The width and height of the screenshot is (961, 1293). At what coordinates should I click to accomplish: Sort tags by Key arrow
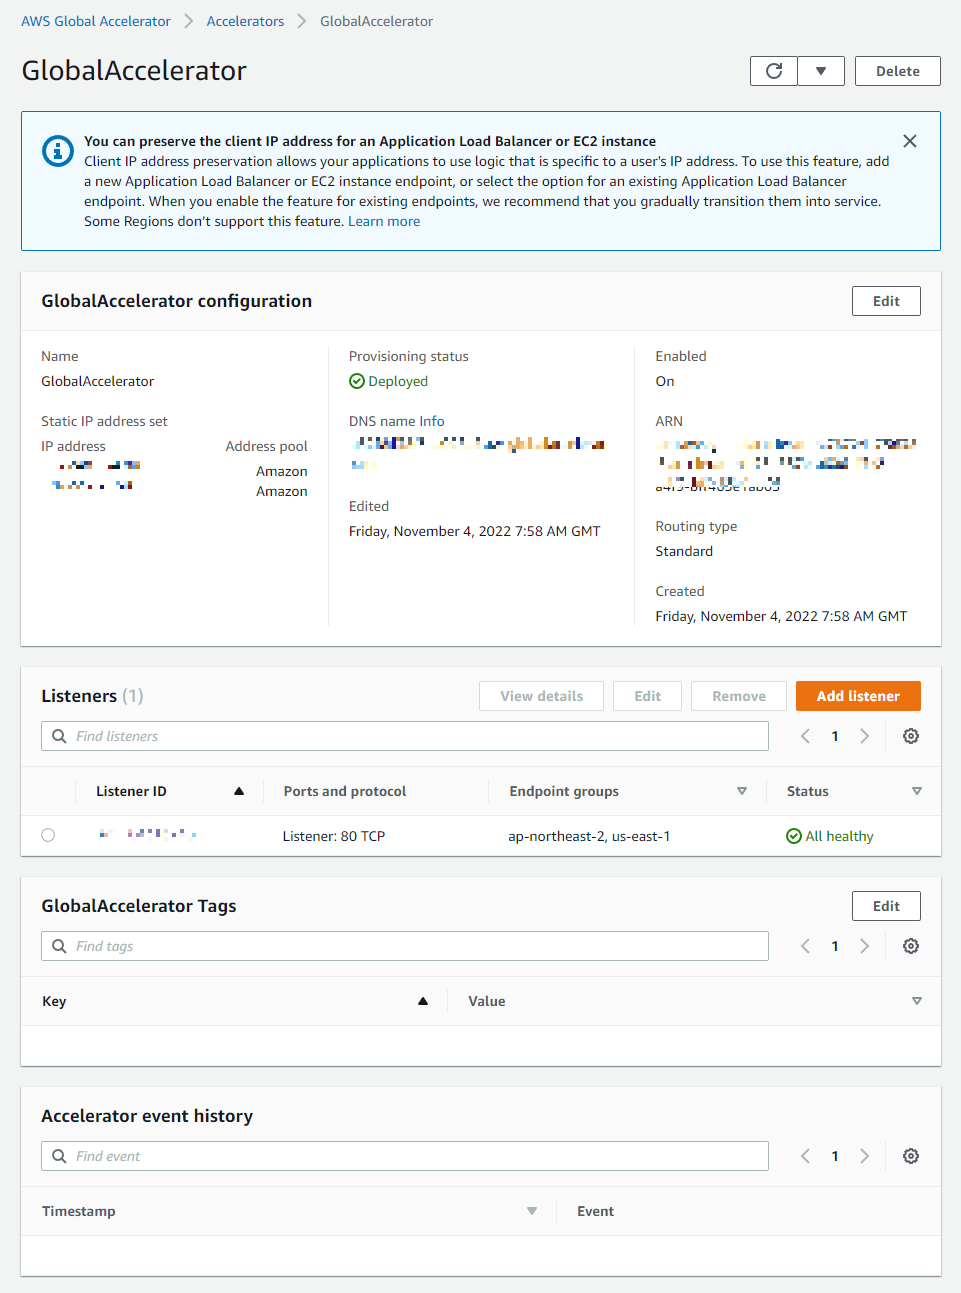[x=423, y=1001]
